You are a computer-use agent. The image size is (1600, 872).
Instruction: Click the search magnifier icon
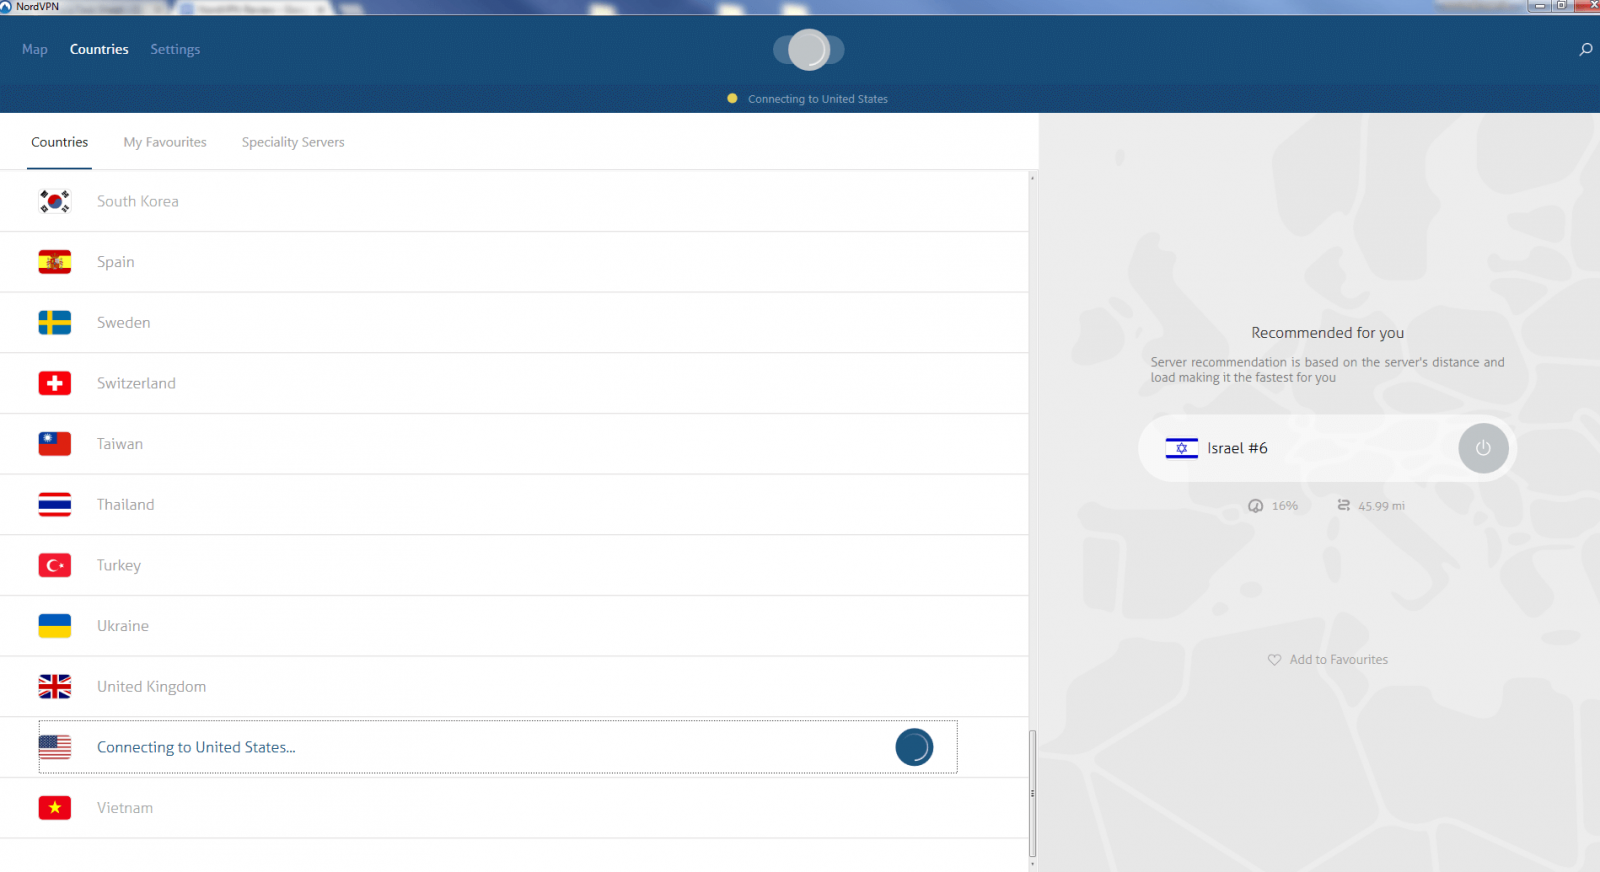click(1585, 49)
